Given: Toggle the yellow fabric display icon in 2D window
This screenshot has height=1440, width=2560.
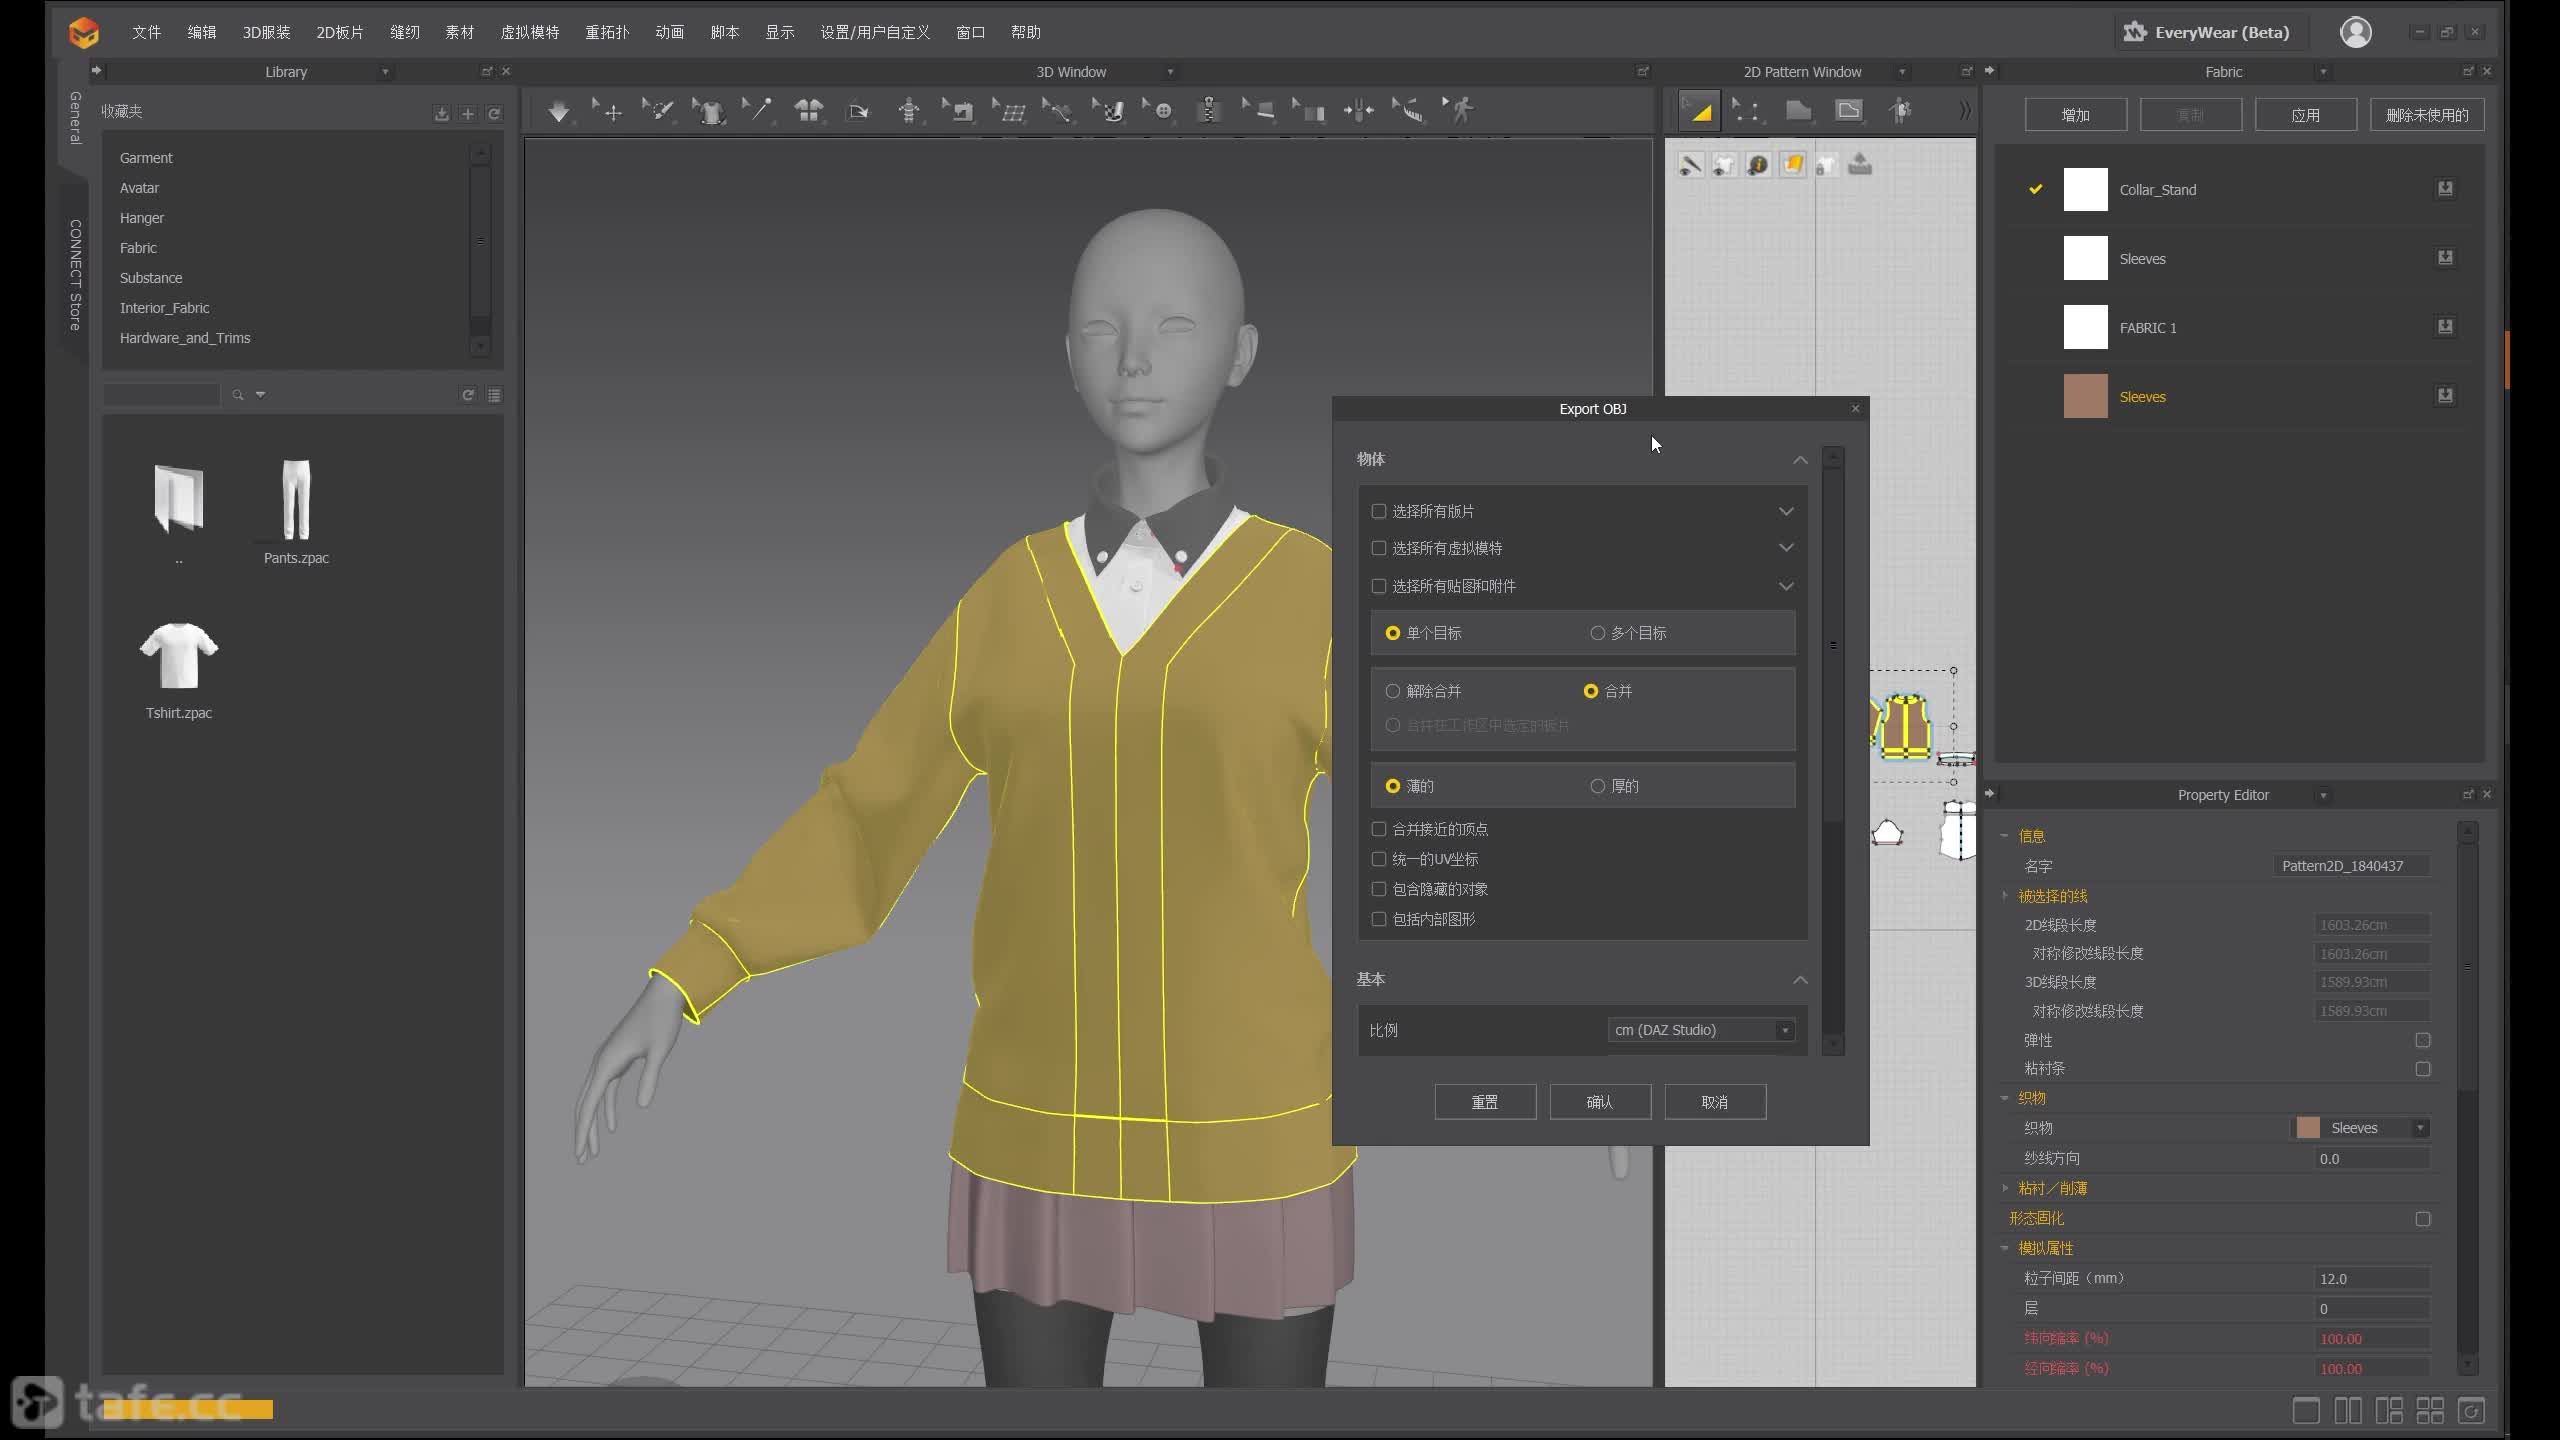Looking at the screenshot, I should click(x=1793, y=165).
